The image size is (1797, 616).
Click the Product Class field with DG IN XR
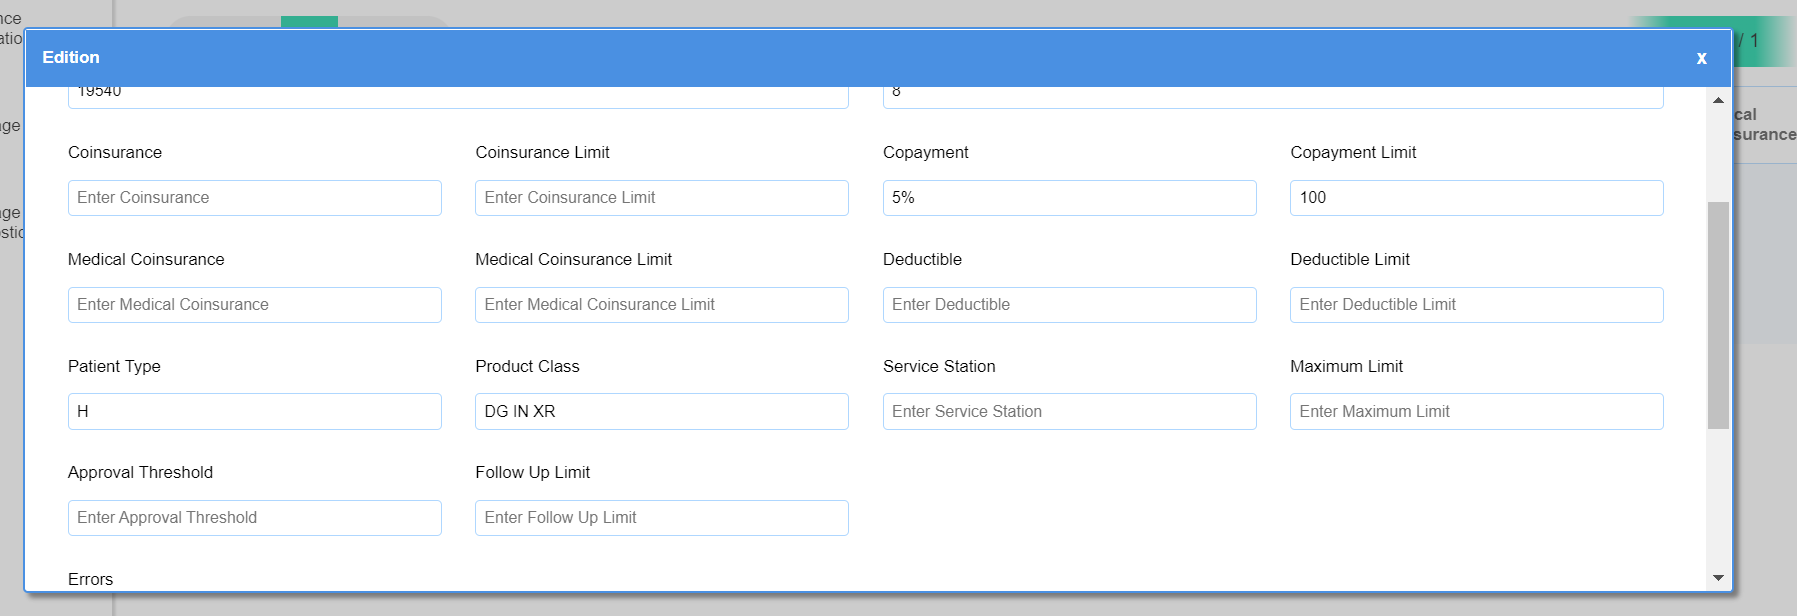pyautogui.click(x=662, y=411)
